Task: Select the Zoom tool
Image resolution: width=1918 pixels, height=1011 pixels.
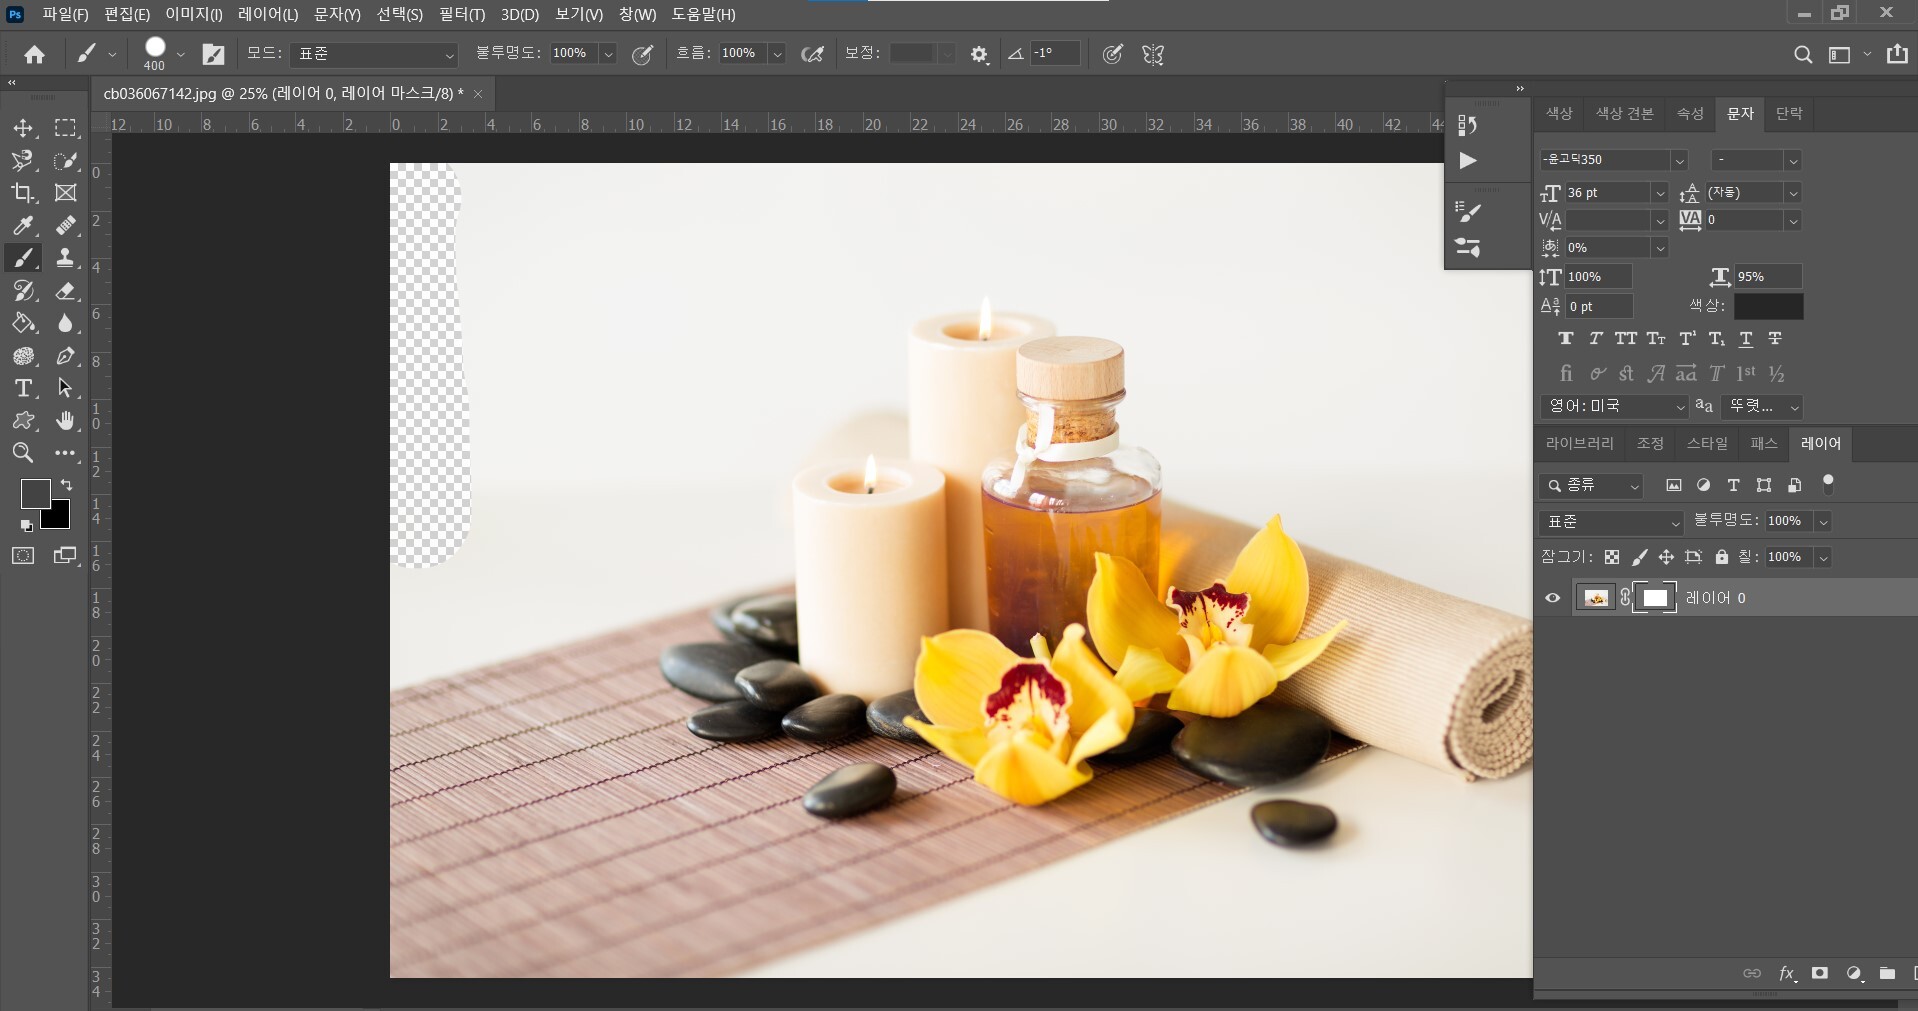Action: coord(23,453)
